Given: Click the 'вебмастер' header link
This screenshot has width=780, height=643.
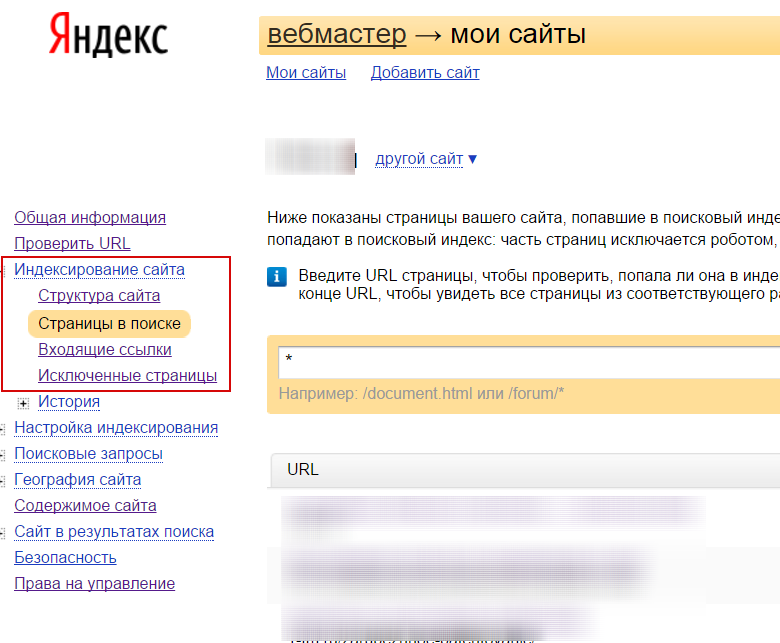Looking at the screenshot, I should click(337, 35).
